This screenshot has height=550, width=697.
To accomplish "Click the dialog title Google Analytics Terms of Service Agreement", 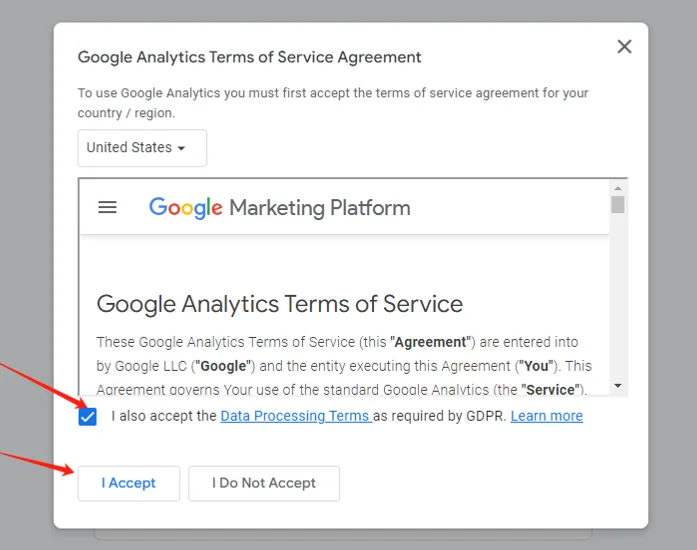I will pyautogui.click(x=249, y=57).
